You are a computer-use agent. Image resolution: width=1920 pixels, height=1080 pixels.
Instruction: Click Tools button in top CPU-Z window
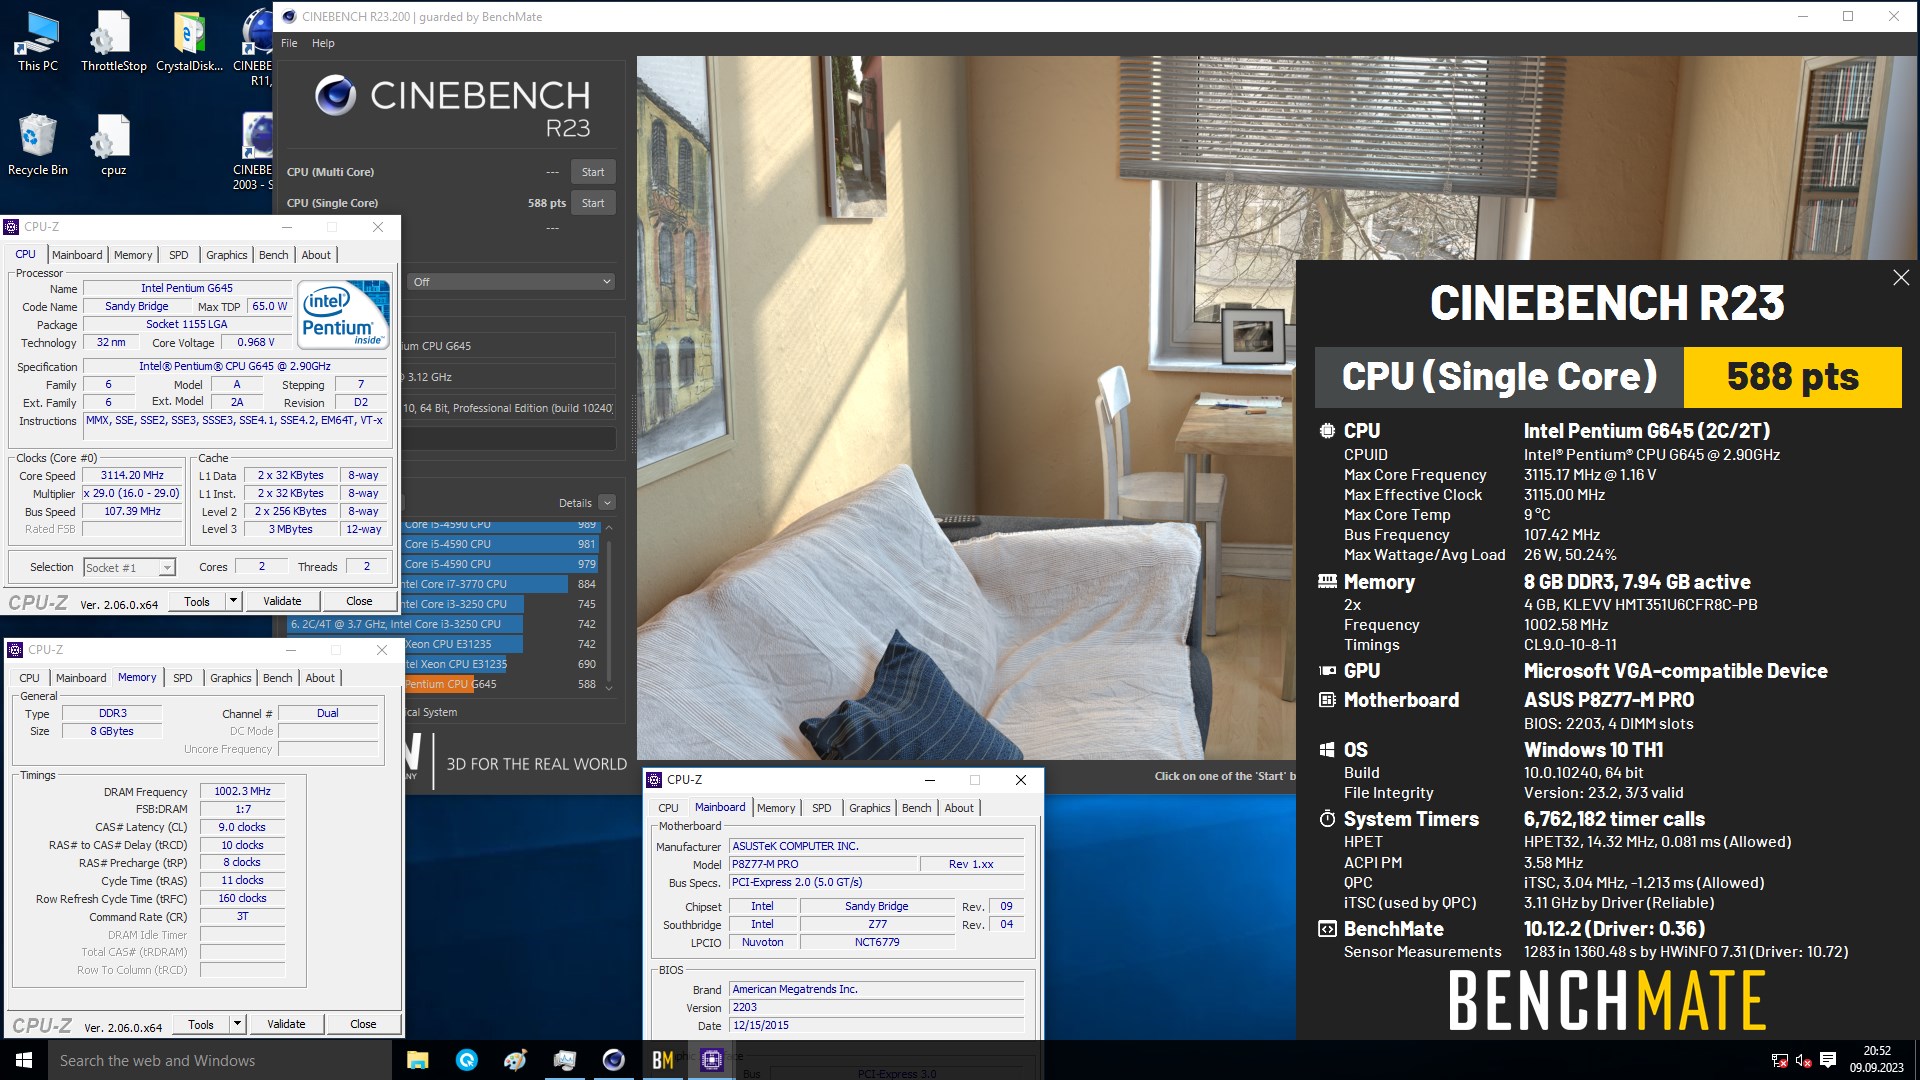(x=197, y=601)
